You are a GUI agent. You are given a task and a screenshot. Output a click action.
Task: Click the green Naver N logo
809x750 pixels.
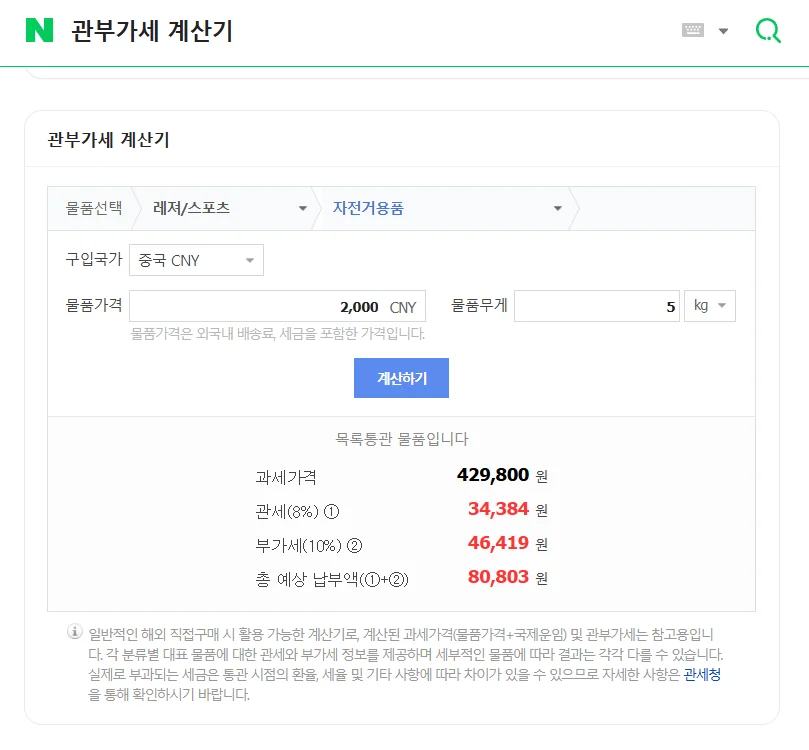pos(39,30)
